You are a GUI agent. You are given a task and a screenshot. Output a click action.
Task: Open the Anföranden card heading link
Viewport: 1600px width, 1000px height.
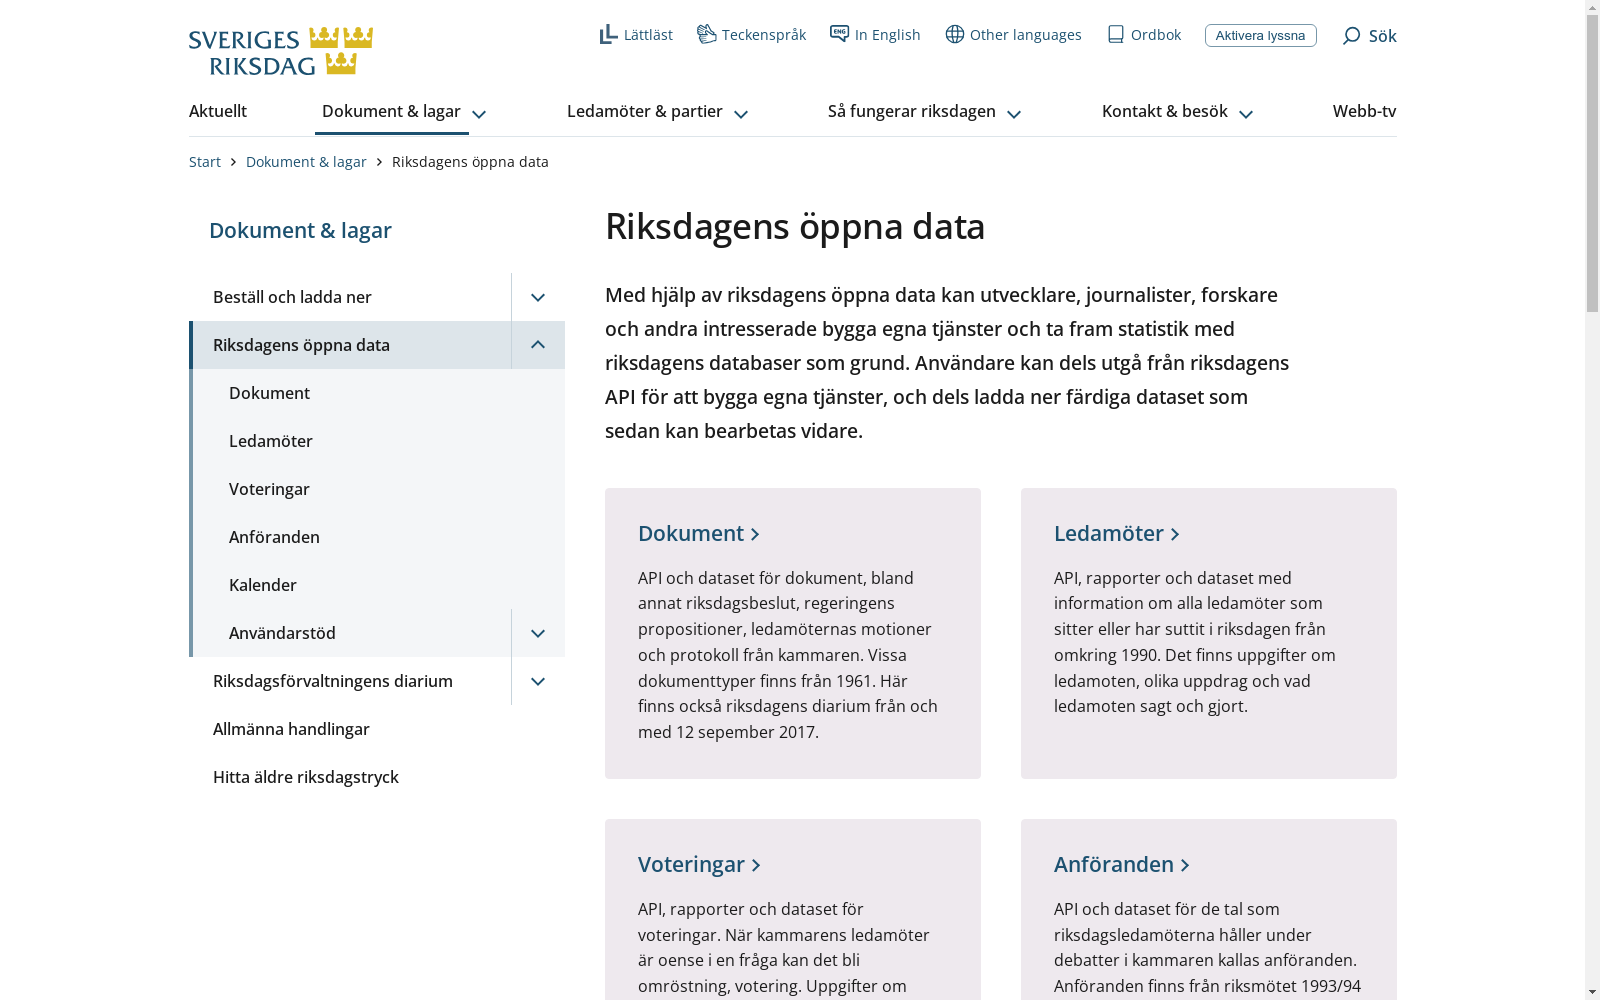[1122, 864]
